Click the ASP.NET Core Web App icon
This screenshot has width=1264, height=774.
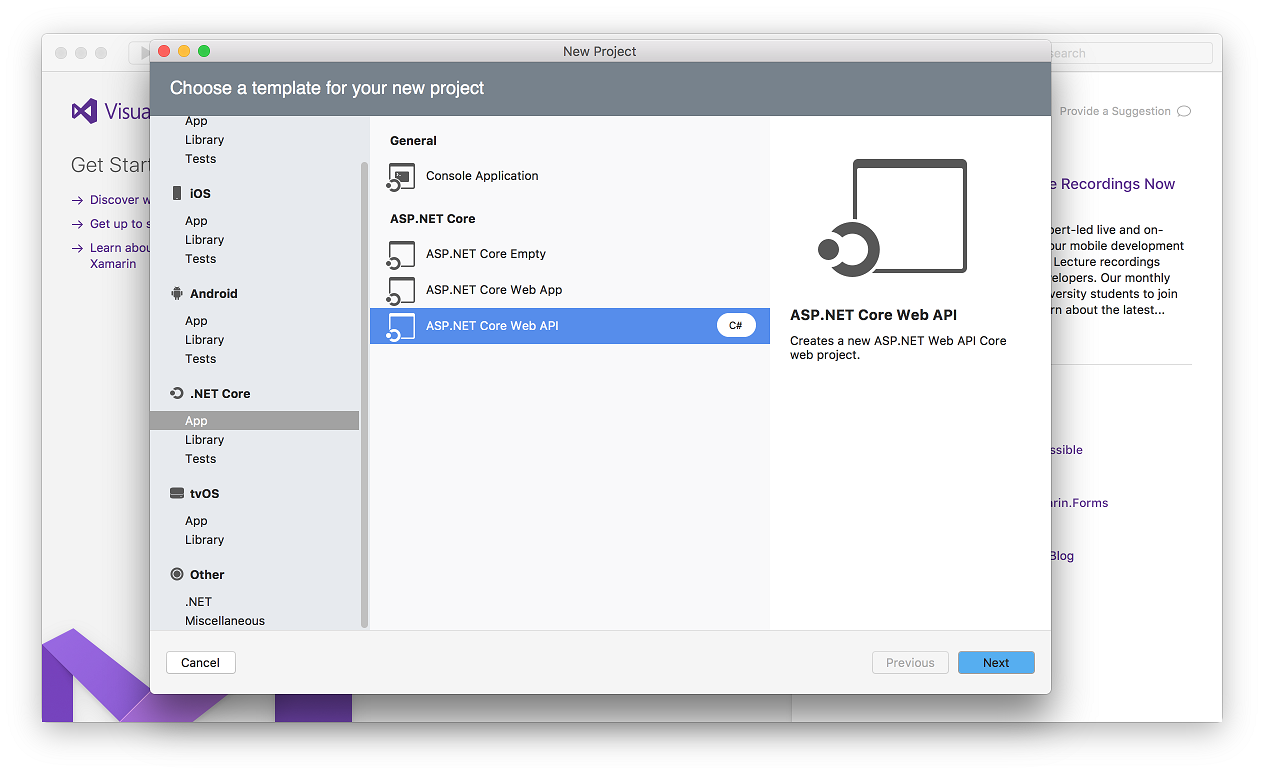[x=401, y=290]
